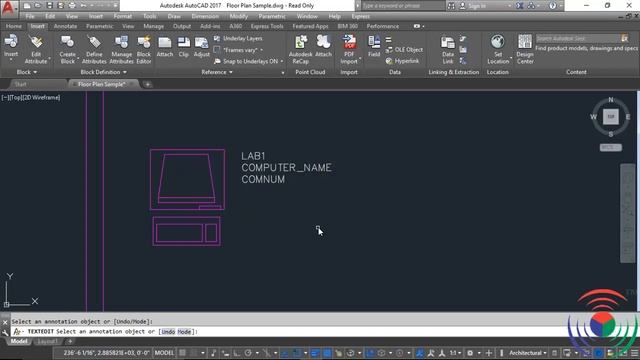This screenshot has width=640, height=360.
Task: Switch to the Home ribbon tab
Action: point(13,26)
